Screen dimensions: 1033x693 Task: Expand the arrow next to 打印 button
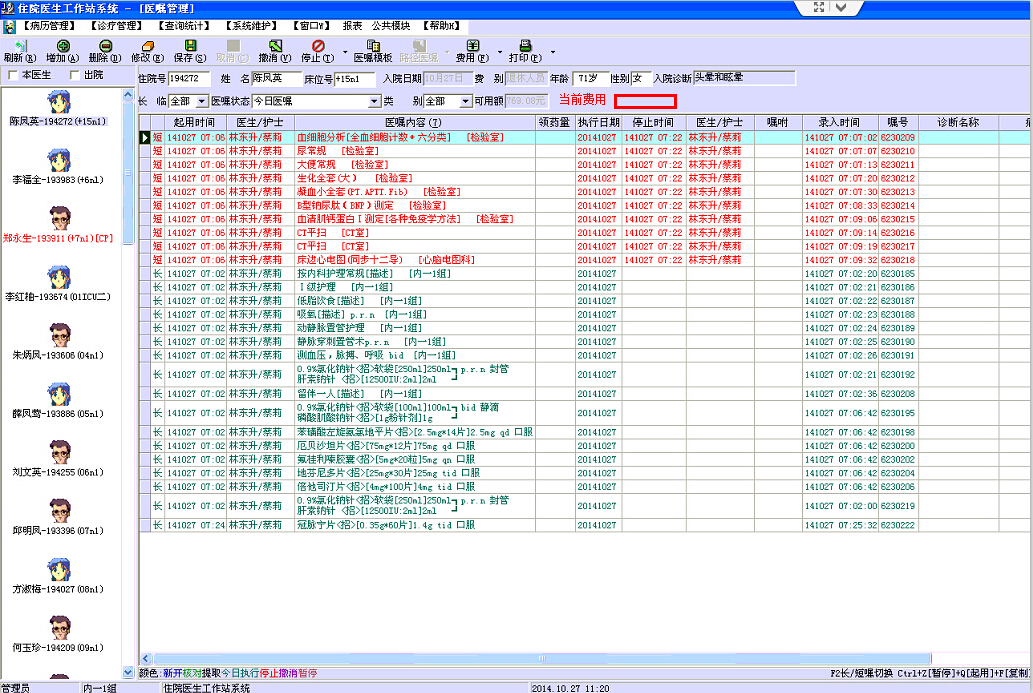pos(552,52)
